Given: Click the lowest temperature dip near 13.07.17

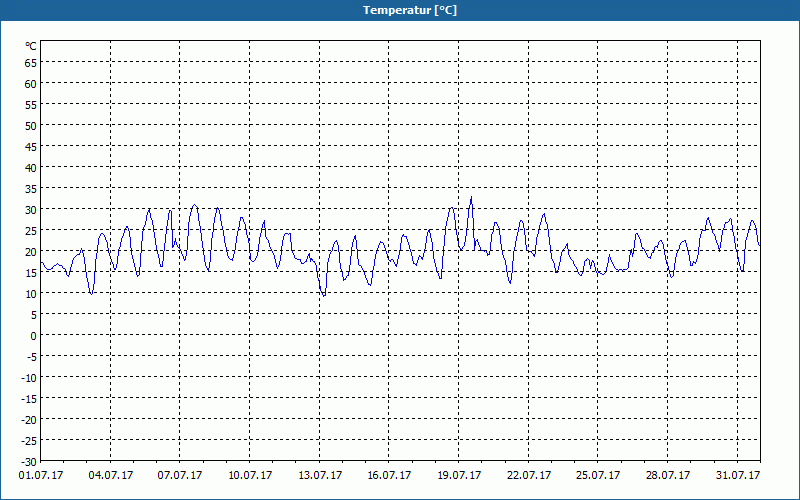Looking at the screenshot, I should click(x=323, y=295).
